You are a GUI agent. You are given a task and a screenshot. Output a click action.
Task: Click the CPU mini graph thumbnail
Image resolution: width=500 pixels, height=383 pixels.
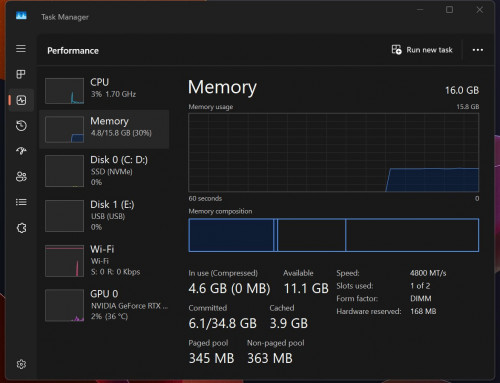coord(64,91)
